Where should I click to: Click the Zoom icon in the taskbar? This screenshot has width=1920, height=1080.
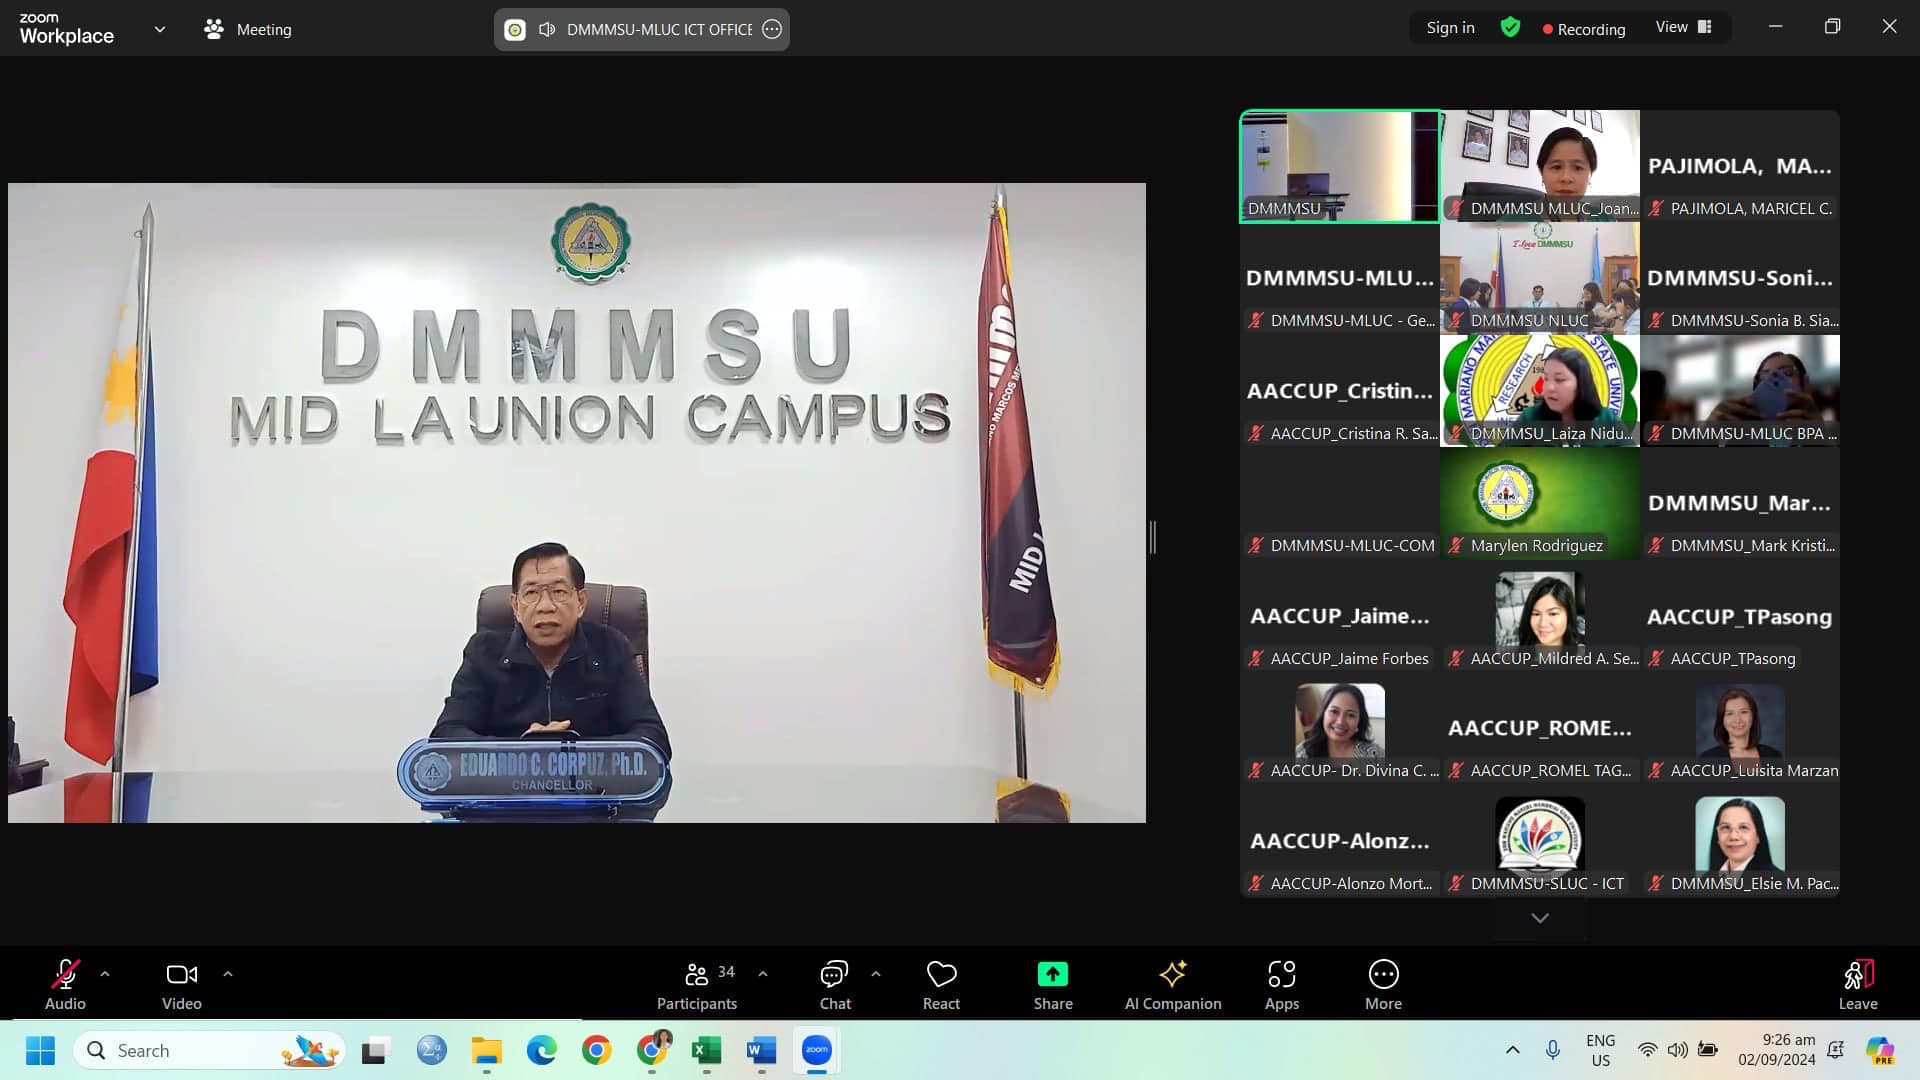[x=817, y=1051]
